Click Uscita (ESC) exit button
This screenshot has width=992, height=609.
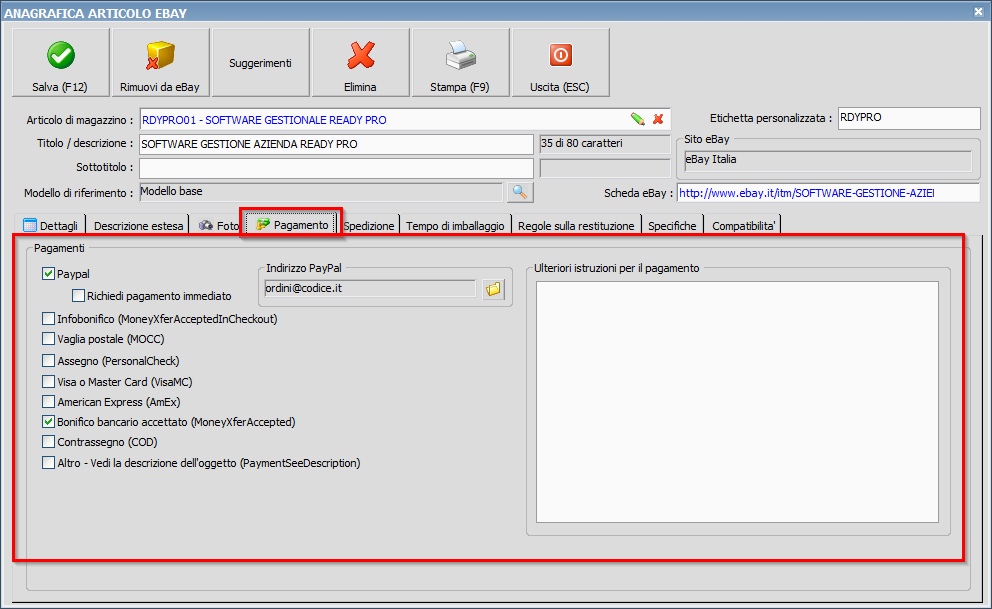coord(561,63)
